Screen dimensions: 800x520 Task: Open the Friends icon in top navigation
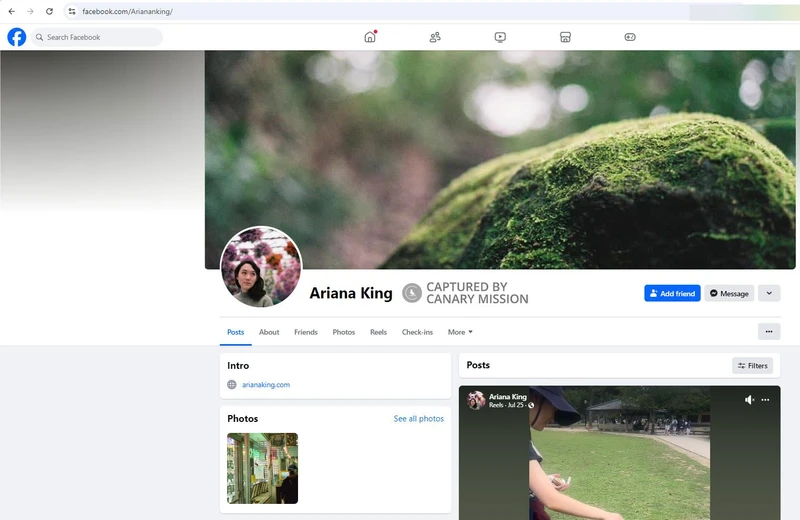[x=435, y=37]
